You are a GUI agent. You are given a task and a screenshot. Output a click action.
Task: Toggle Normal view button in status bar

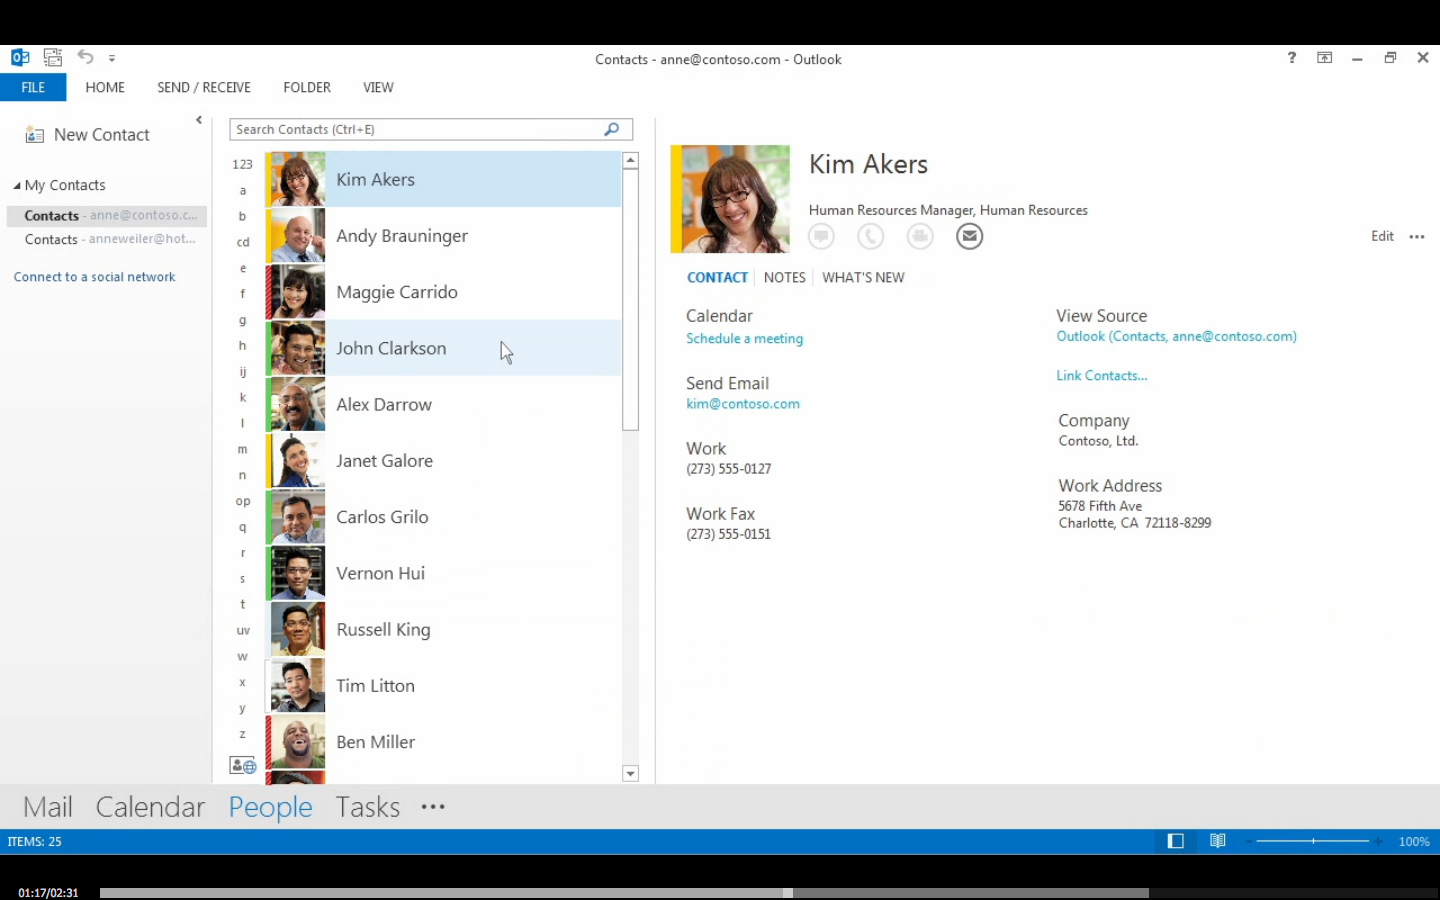pyautogui.click(x=1176, y=841)
